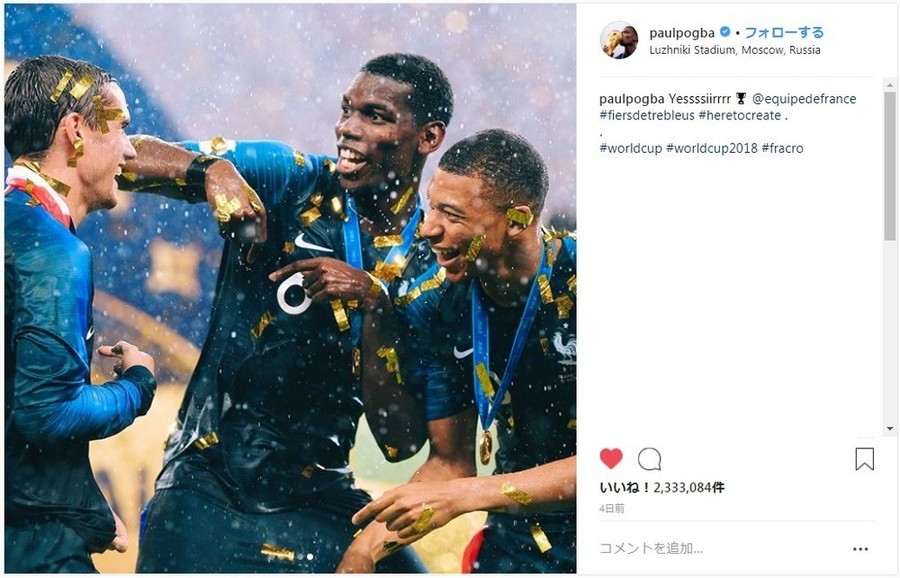Open the paulpogba username in header
Image resolution: width=900 pixels, height=578 pixels.
coord(682,33)
